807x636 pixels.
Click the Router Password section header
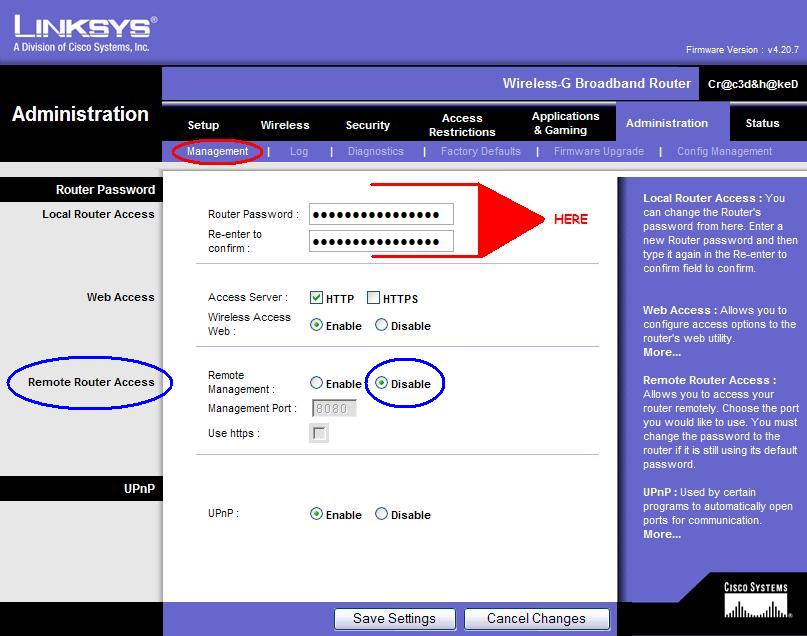pyautogui.click(x=105, y=190)
